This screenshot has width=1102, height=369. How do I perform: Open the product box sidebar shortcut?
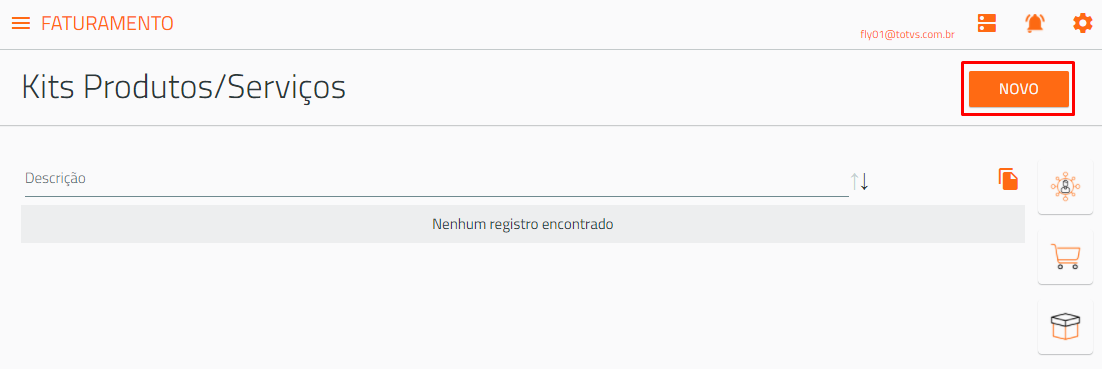[1065, 327]
